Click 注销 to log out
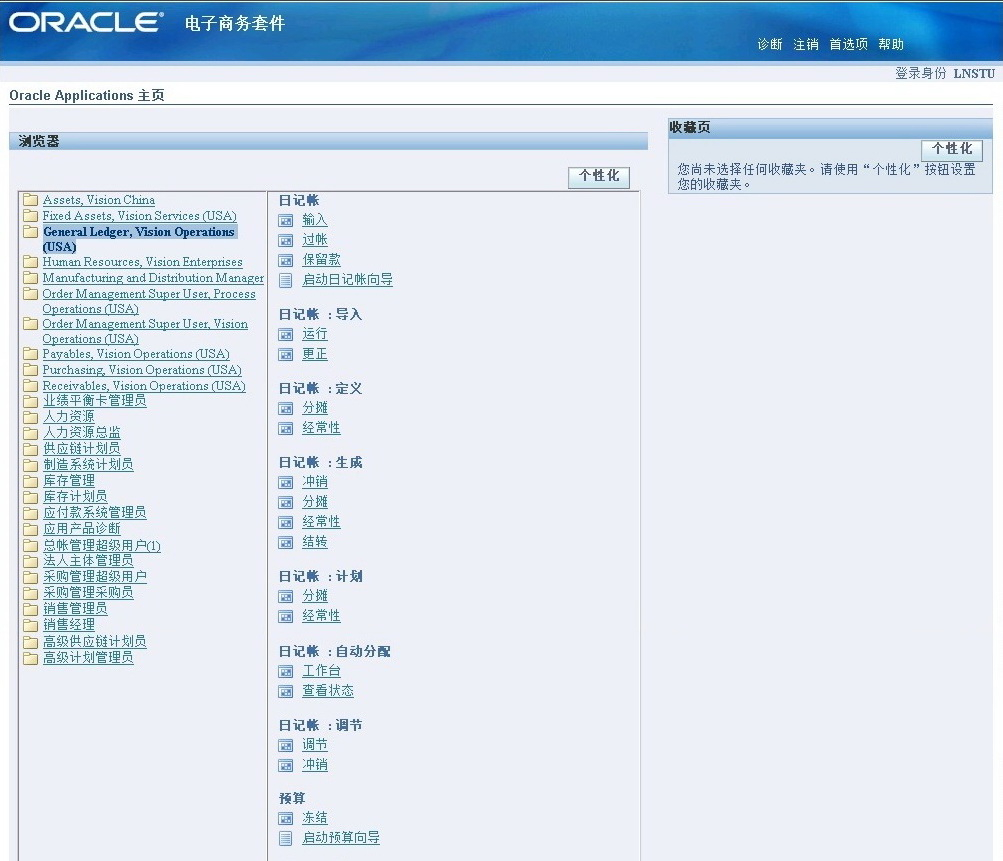This screenshot has width=1003, height=861. (x=805, y=44)
